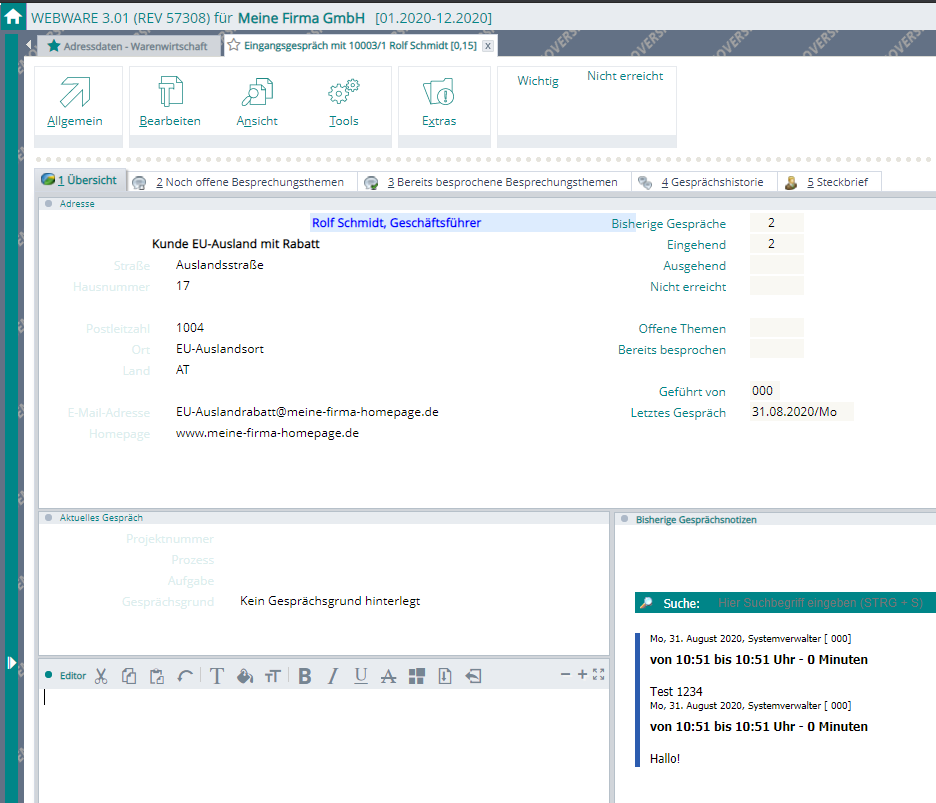
Task: Click the font size icon in editor
Action: click(x=273, y=676)
